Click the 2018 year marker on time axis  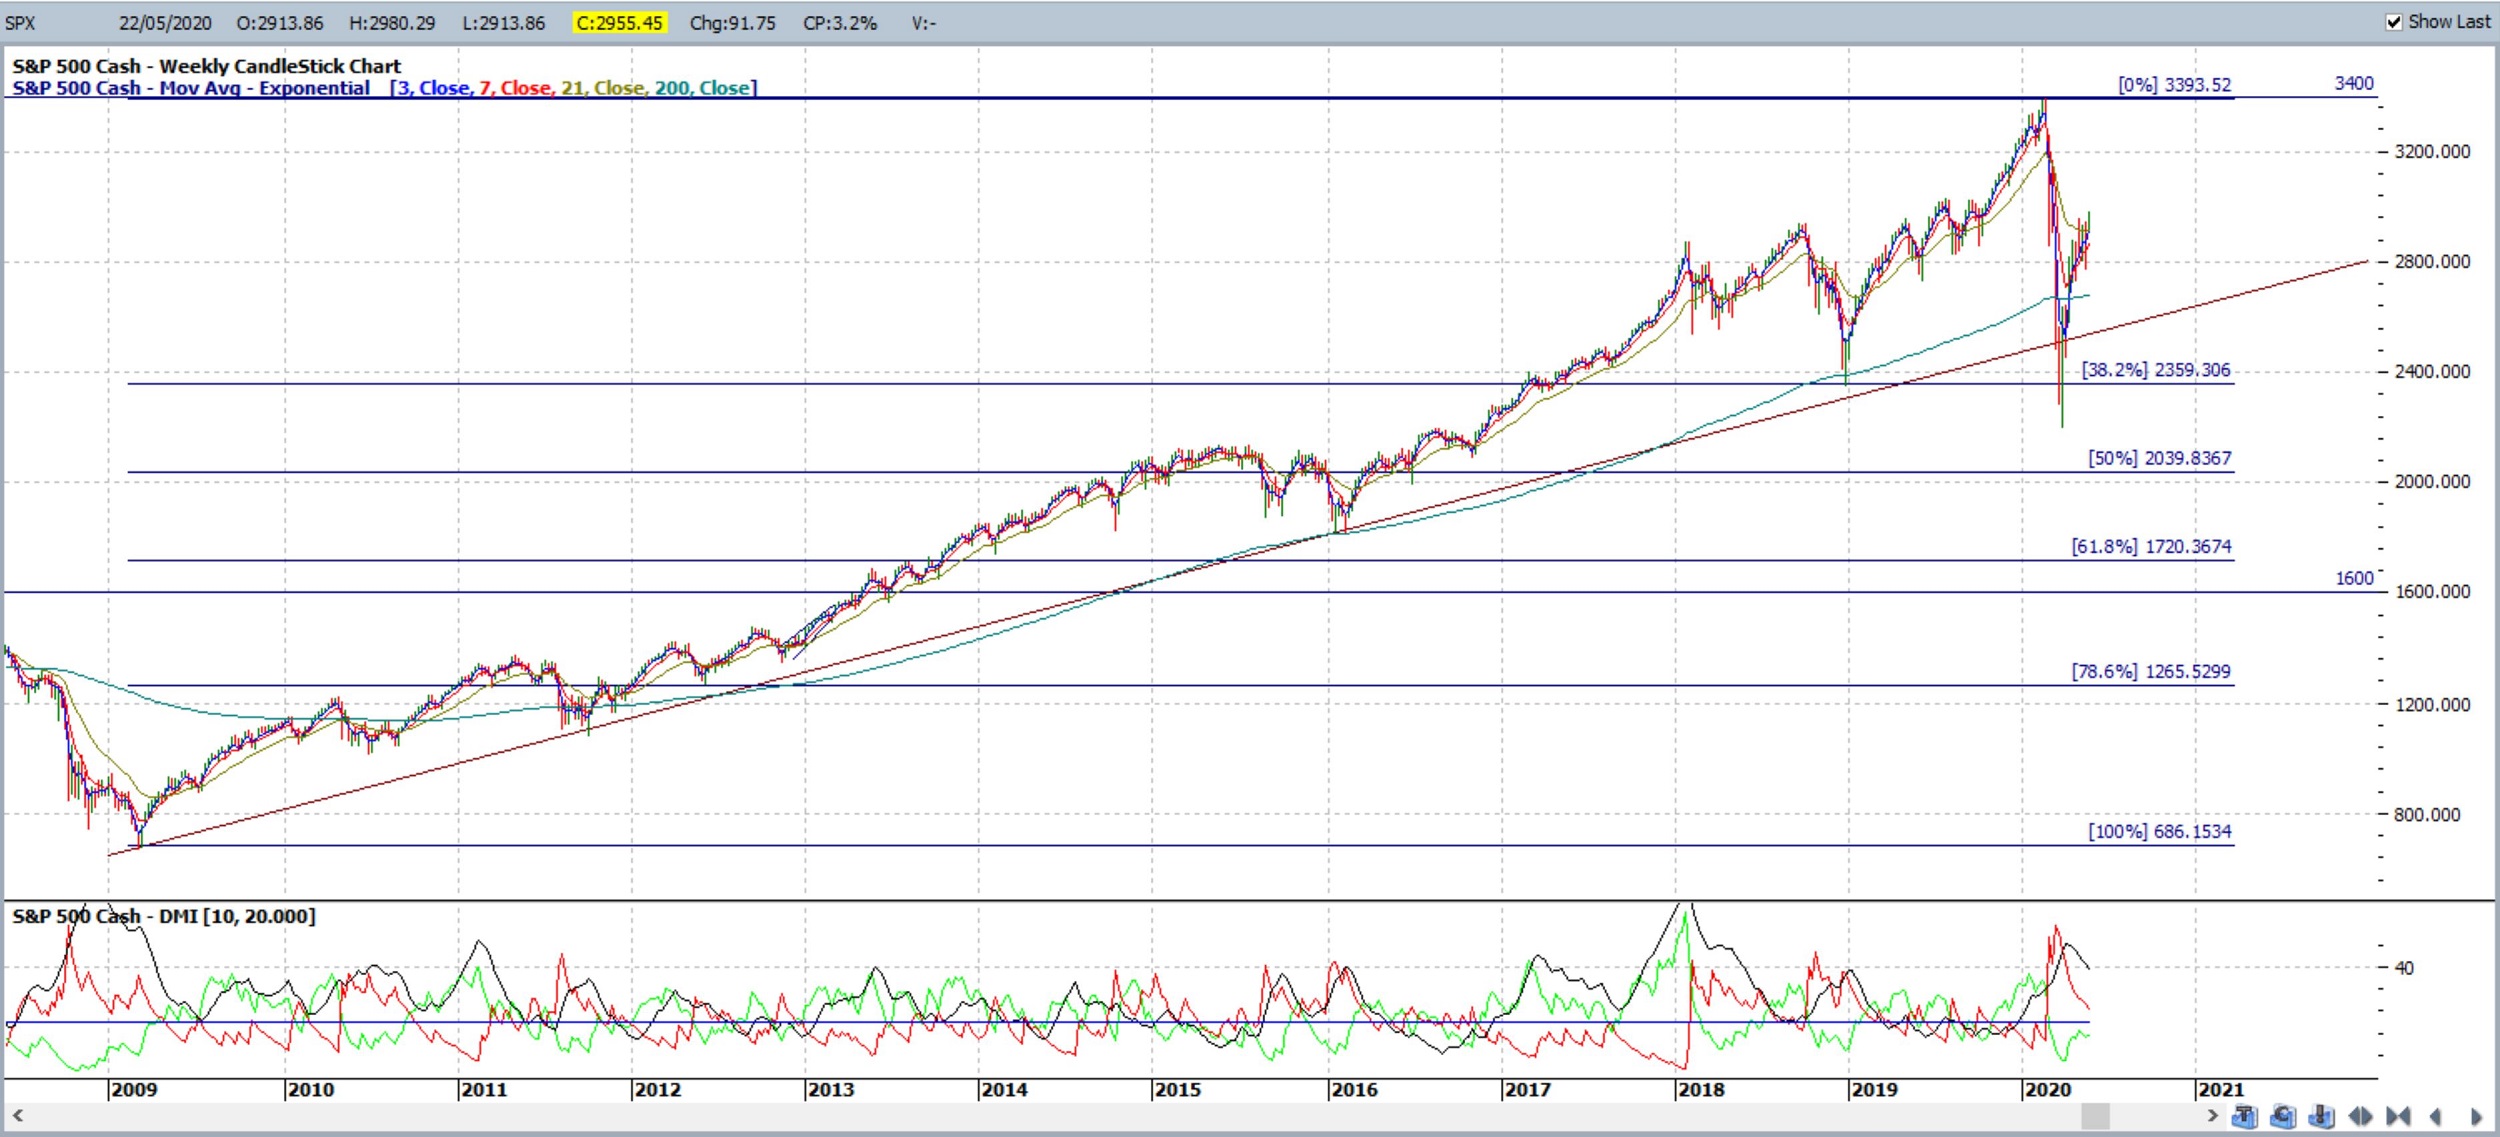[x=1701, y=1089]
